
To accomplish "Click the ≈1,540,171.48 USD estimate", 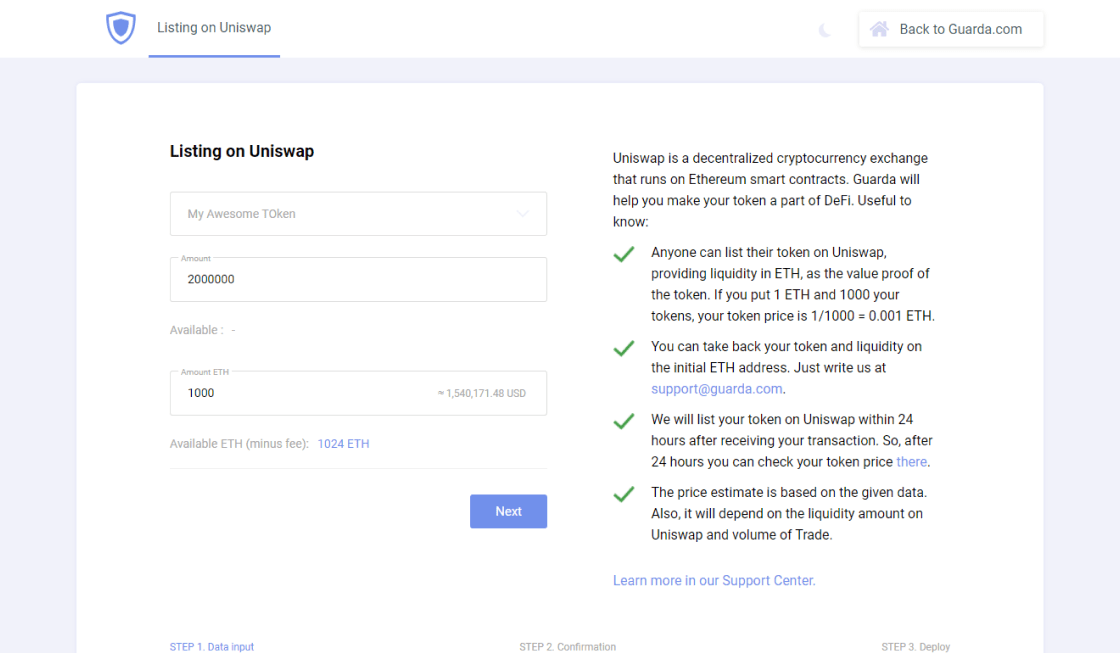I will [x=481, y=393].
